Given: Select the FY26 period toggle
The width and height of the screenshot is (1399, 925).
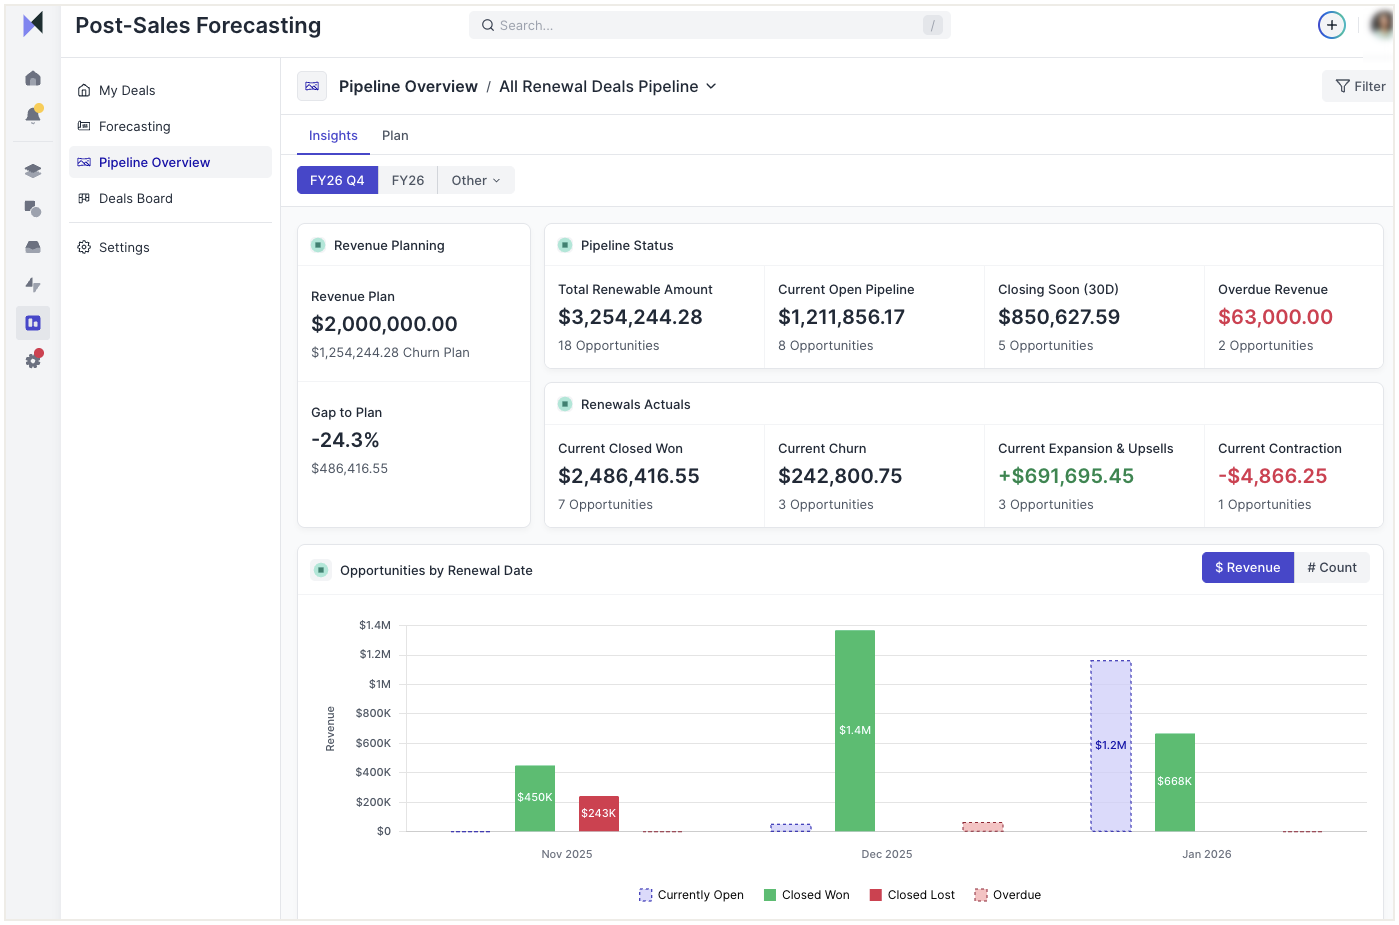Looking at the screenshot, I should (407, 180).
